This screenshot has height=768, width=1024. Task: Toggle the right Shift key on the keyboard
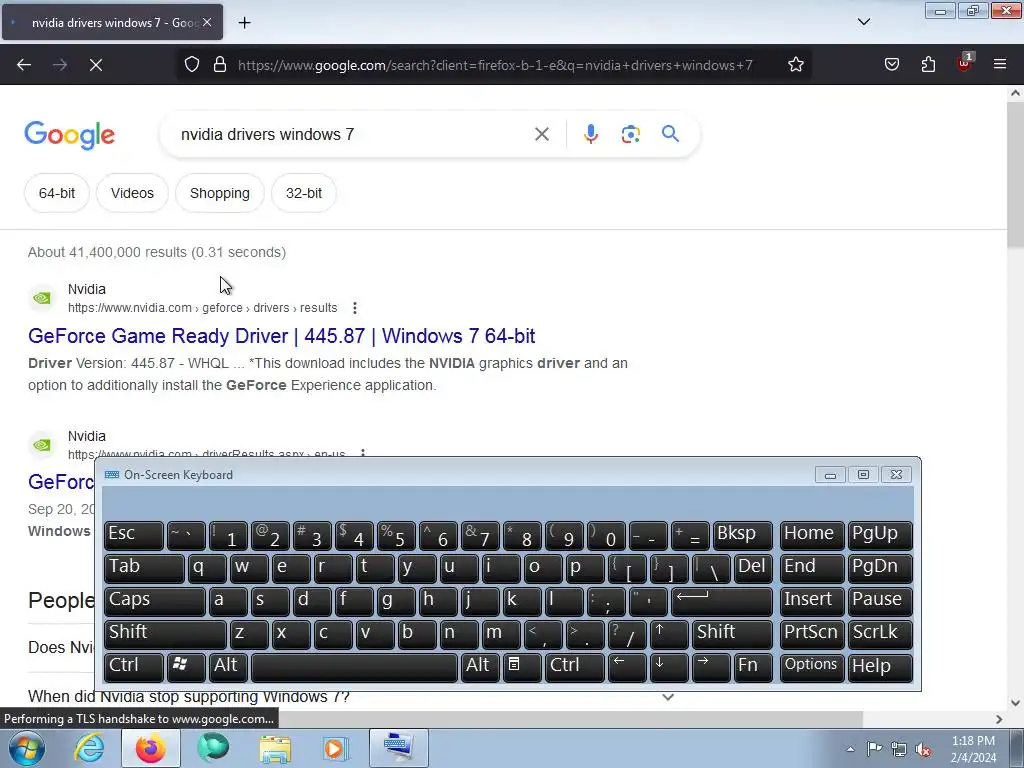click(732, 633)
